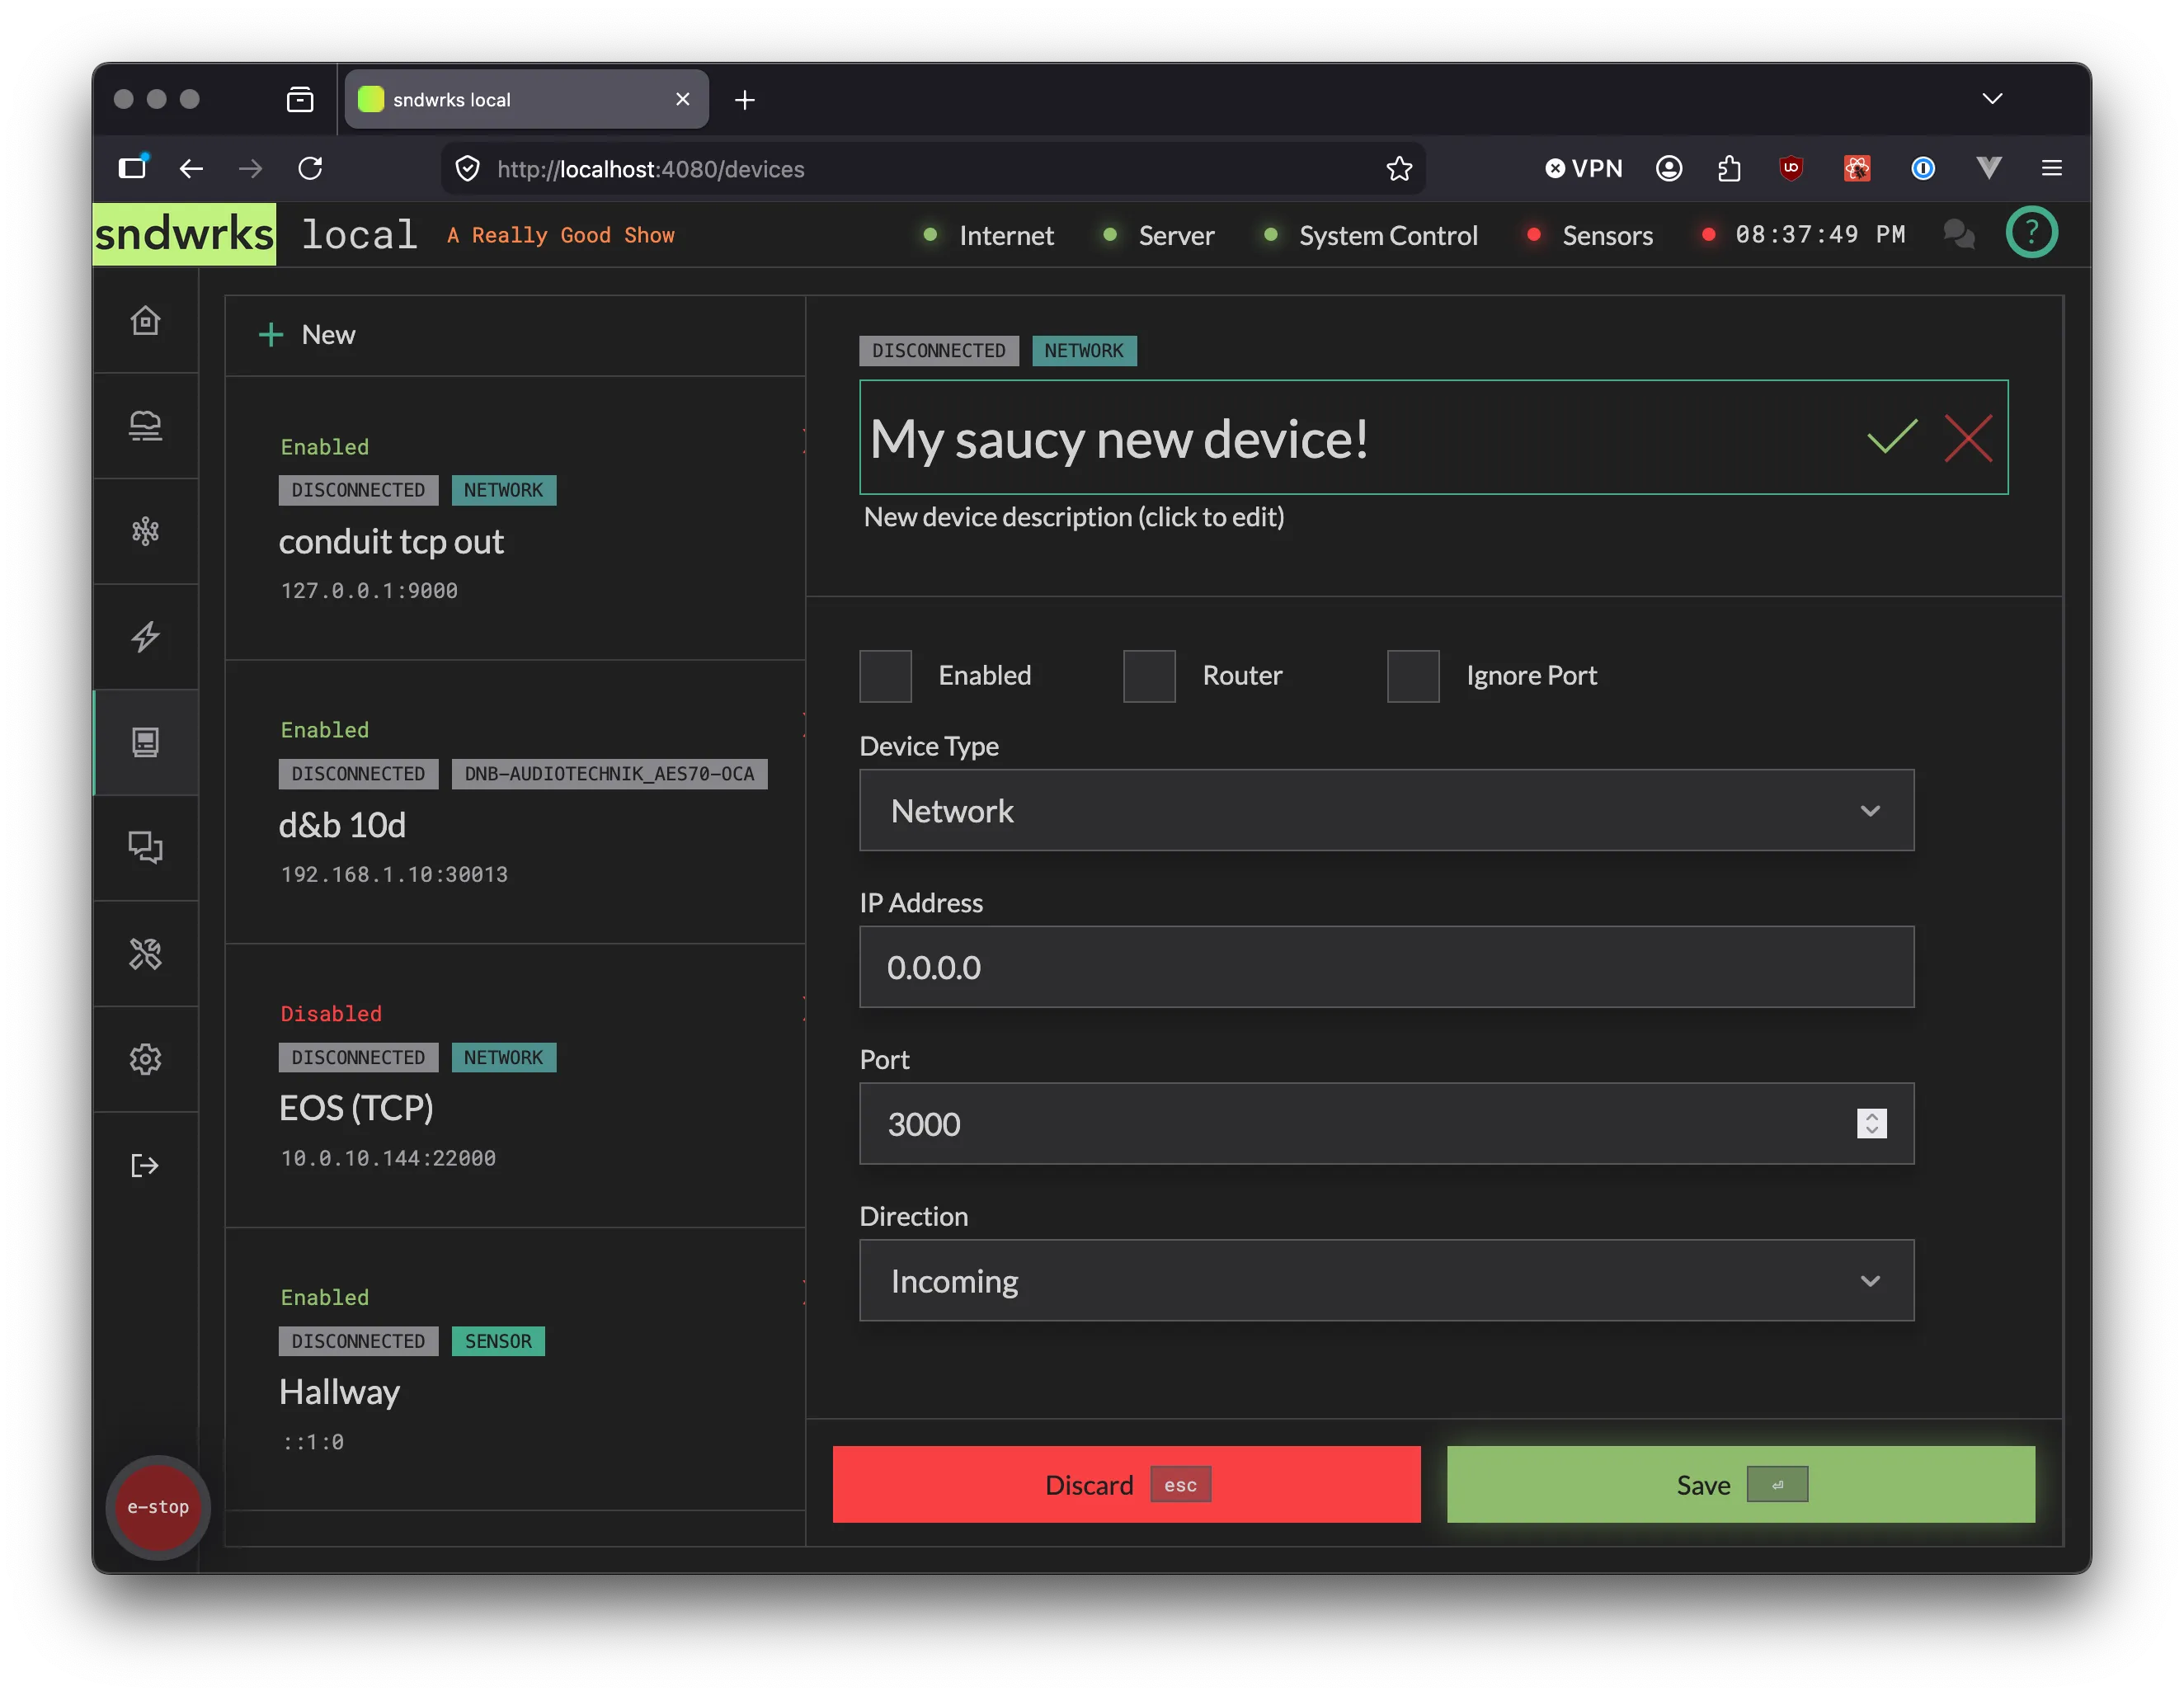2184x1696 pixels.
Task: Confirm device name with the green checkmark
Action: point(1892,437)
